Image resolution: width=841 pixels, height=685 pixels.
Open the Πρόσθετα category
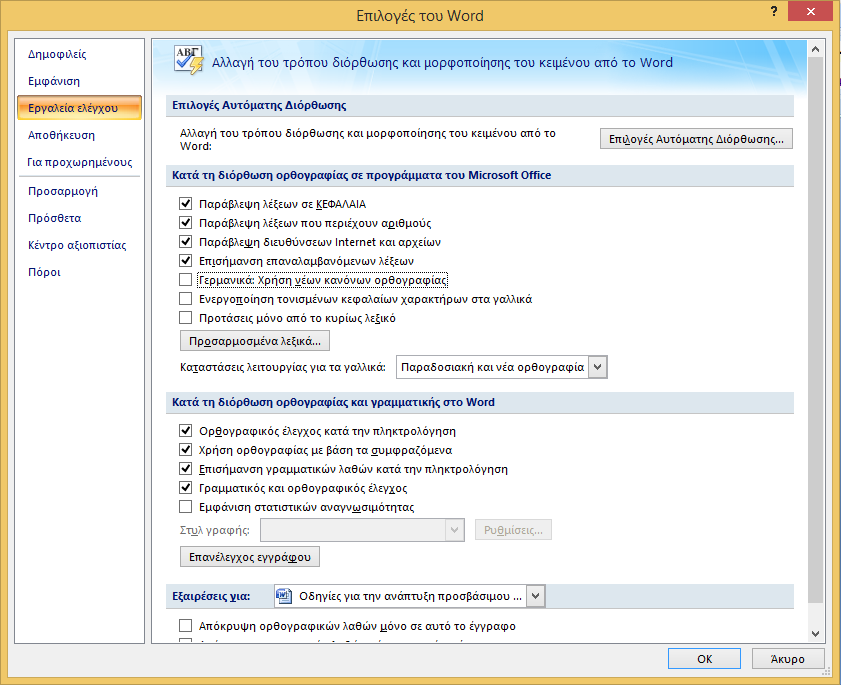[55, 218]
